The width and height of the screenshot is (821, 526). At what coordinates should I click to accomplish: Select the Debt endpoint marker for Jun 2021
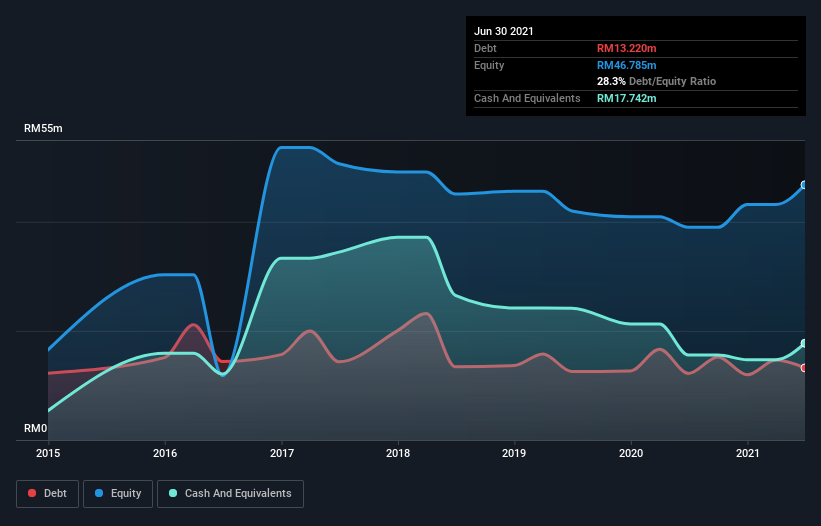pos(804,368)
